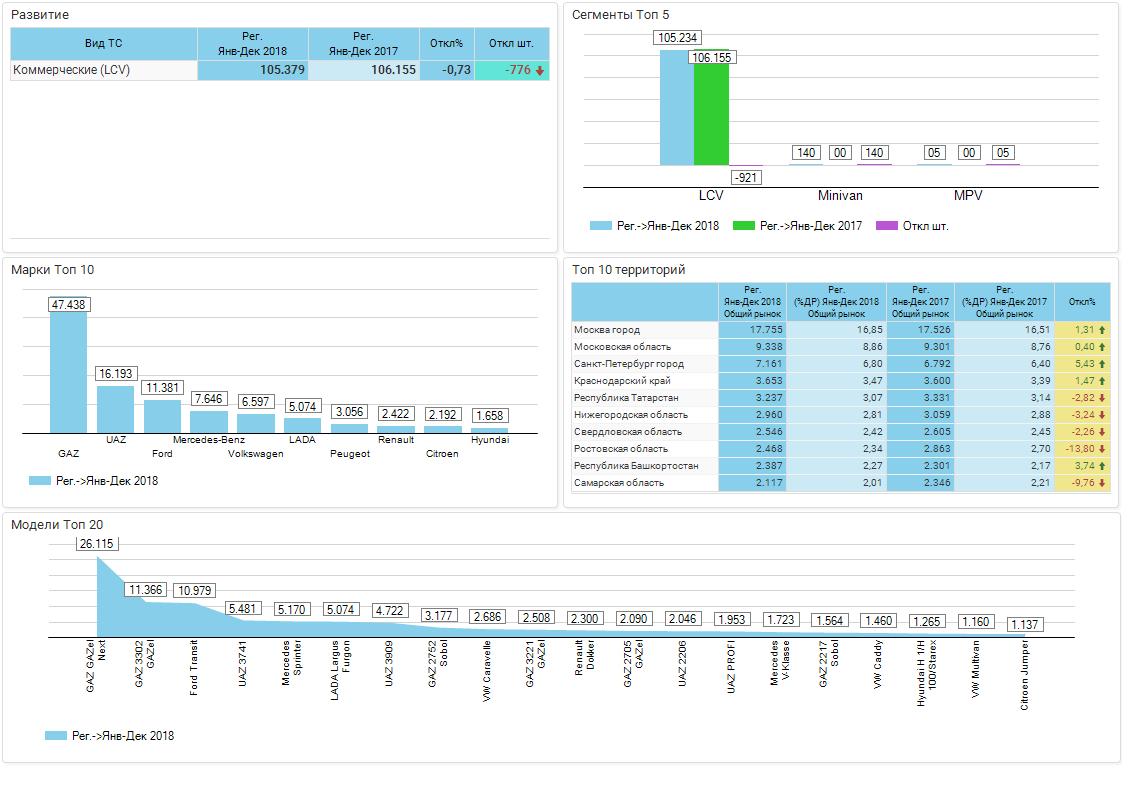Click the GAZ bar labeled 47.438
Viewport: 1122px width, 793px height.
tap(68, 372)
